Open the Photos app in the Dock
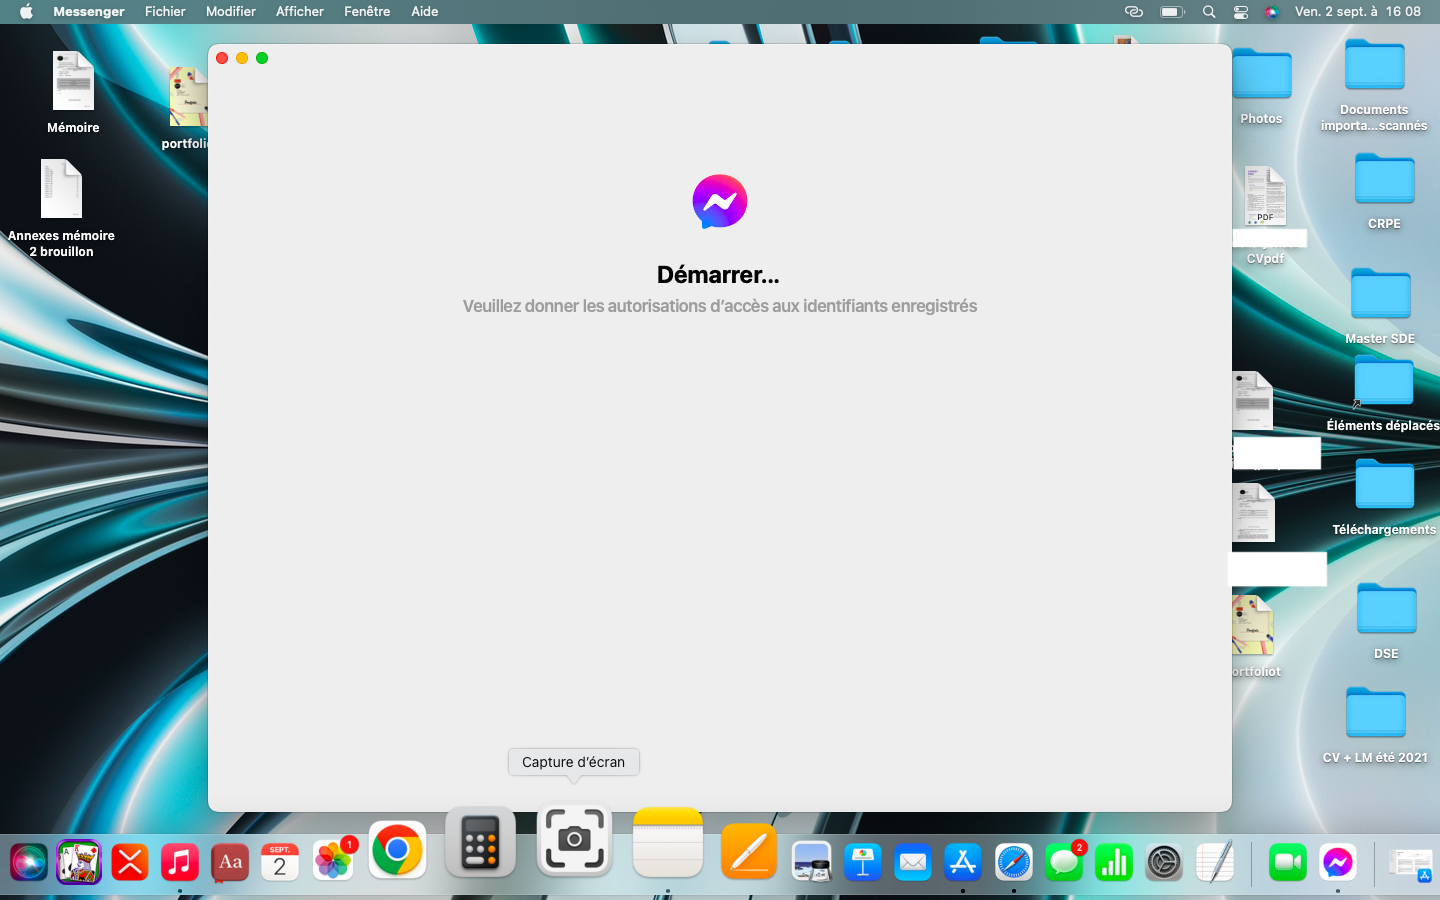The image size is (1440, 900). (332, 861)
